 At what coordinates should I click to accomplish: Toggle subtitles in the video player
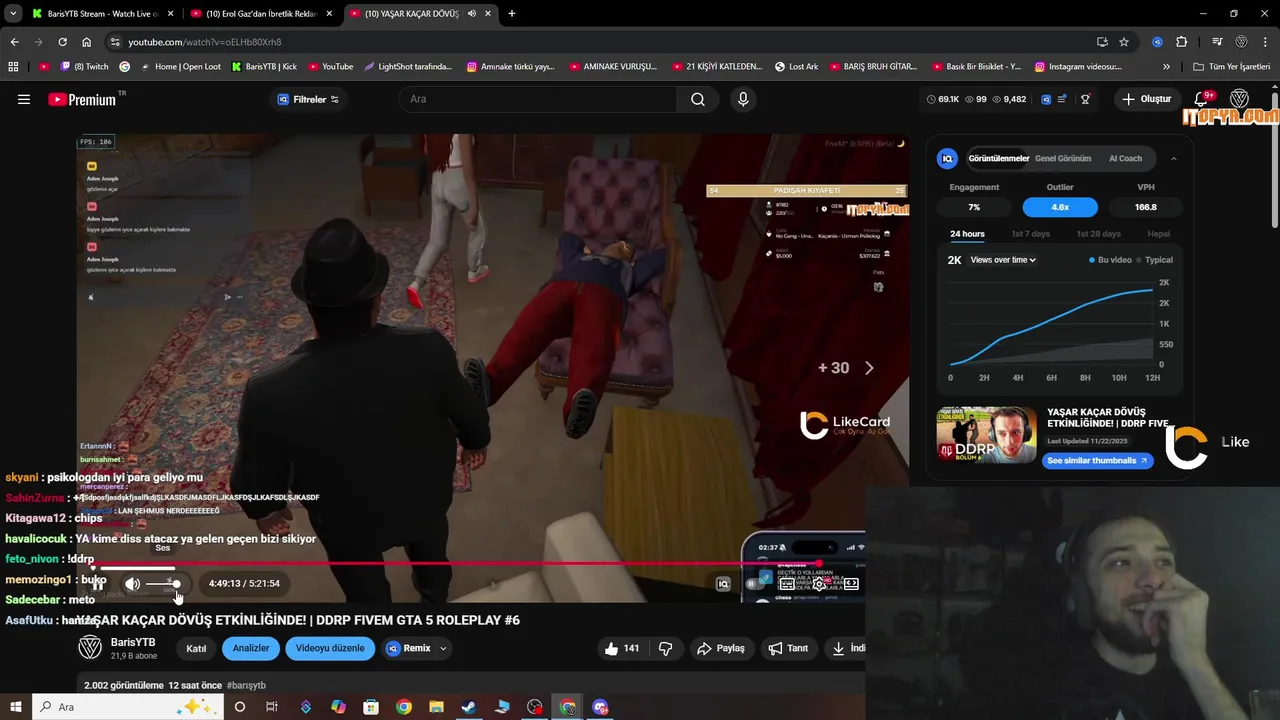tap(787, 584)
